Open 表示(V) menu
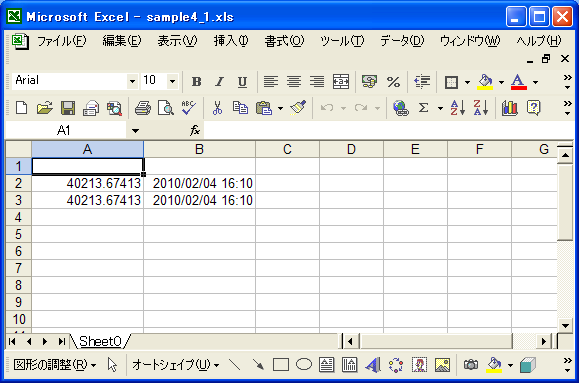 (177, 41)
